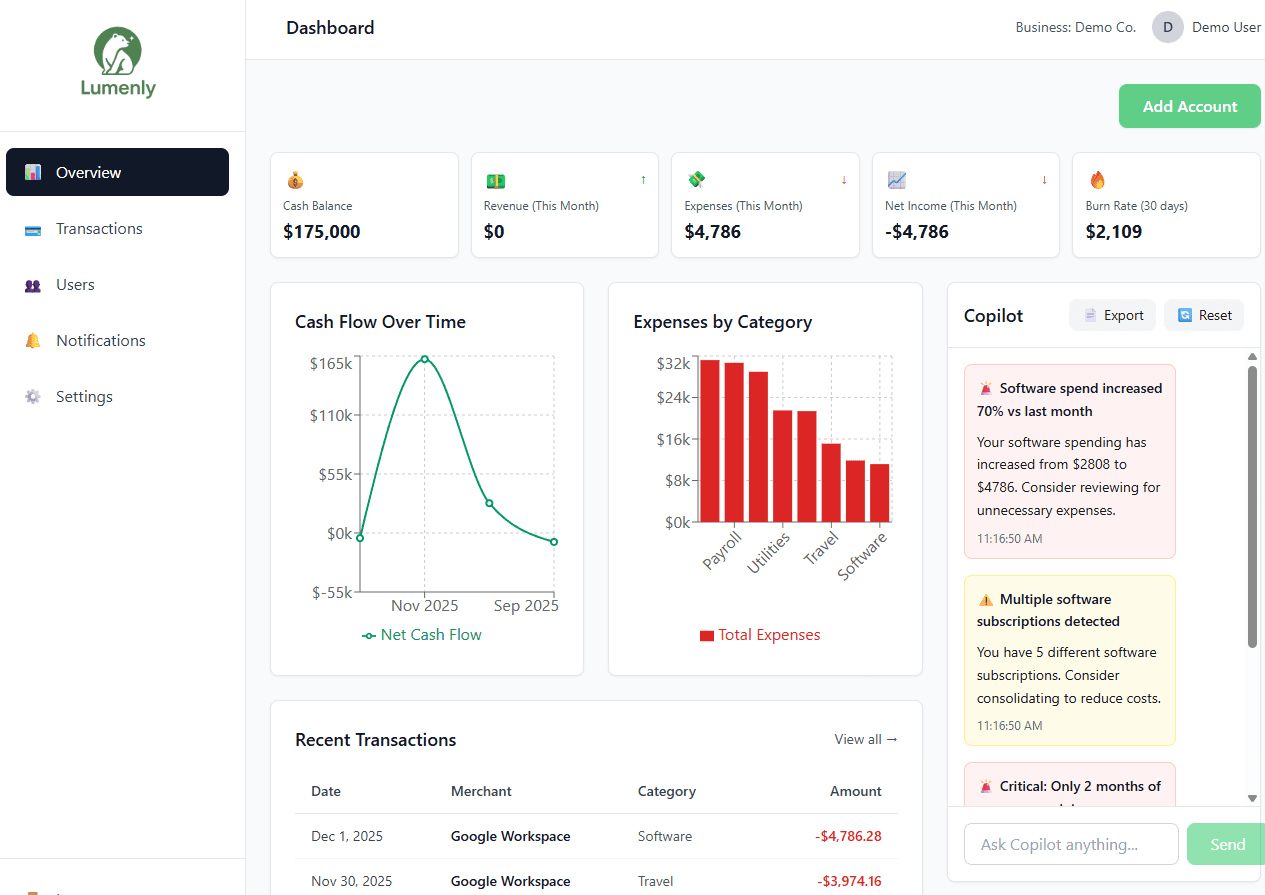Click the Burn Rate flame icon

pos(1097,179)
